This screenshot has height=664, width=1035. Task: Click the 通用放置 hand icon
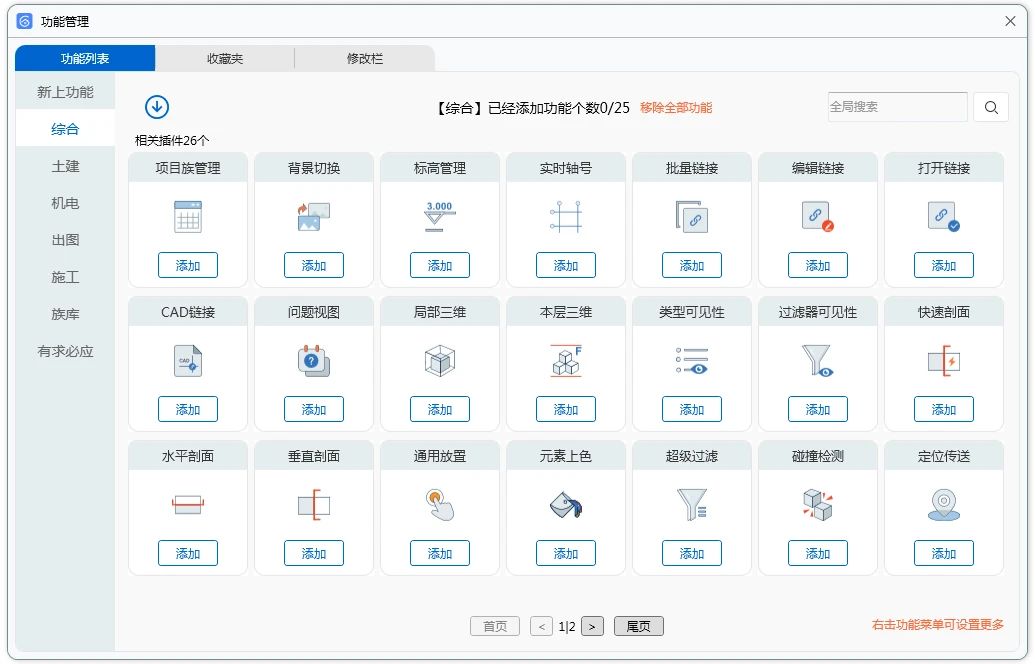[440, 505]
